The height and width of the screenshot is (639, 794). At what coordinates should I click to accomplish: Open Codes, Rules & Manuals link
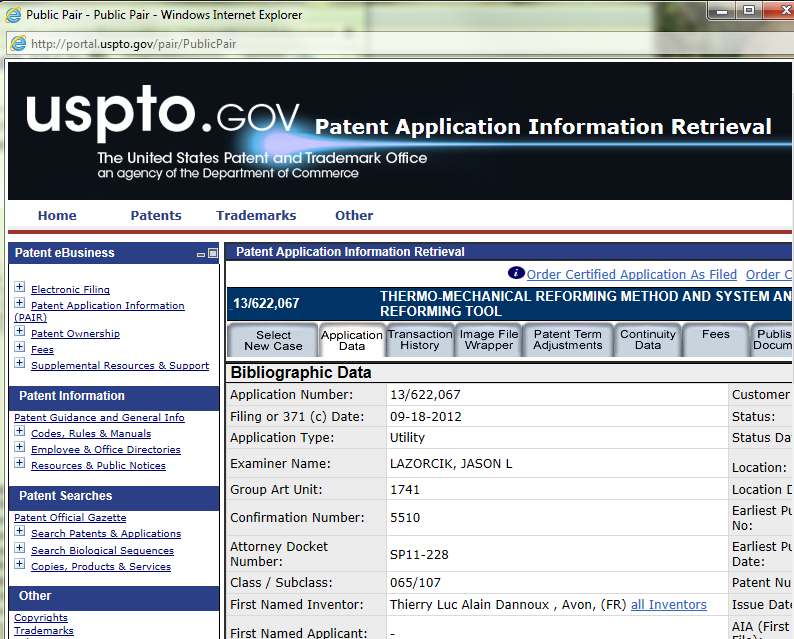(x=91, y=433)
